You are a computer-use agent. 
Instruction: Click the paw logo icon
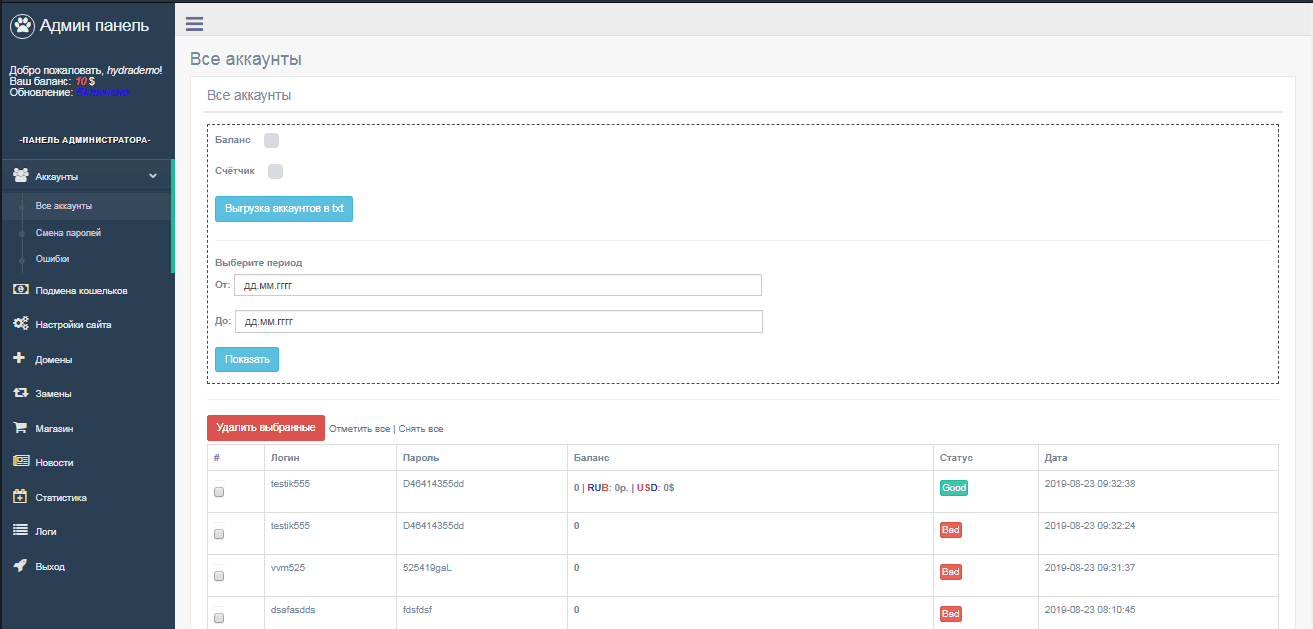(22, 26)
